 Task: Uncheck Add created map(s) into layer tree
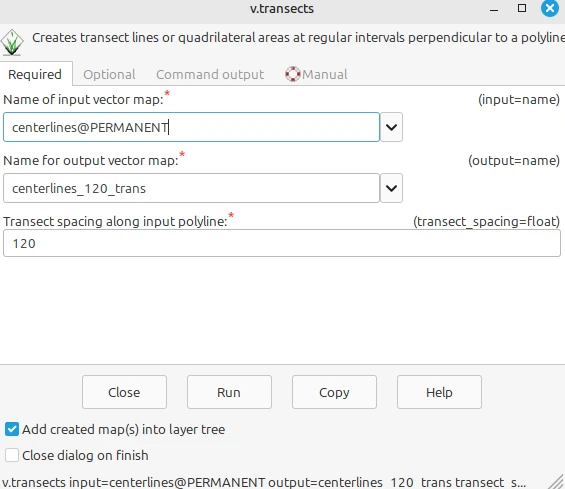pyautogui.click(x=12, y=429)
